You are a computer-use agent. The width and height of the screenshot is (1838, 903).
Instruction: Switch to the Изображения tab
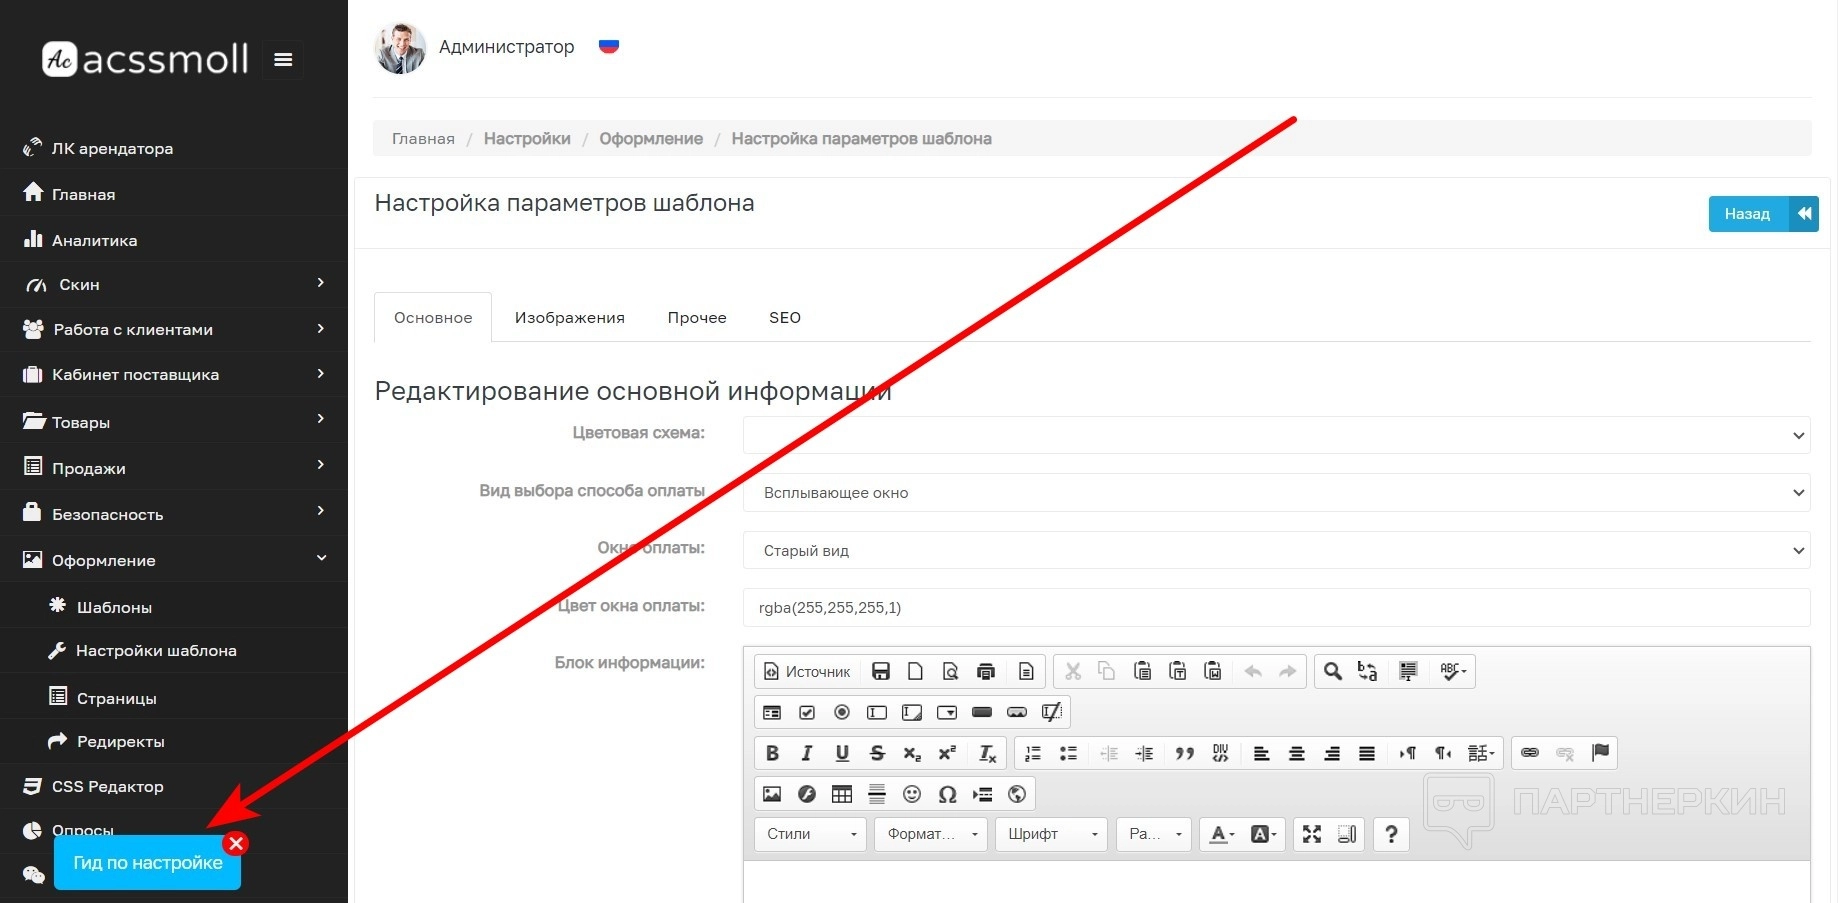coord(569,318)
